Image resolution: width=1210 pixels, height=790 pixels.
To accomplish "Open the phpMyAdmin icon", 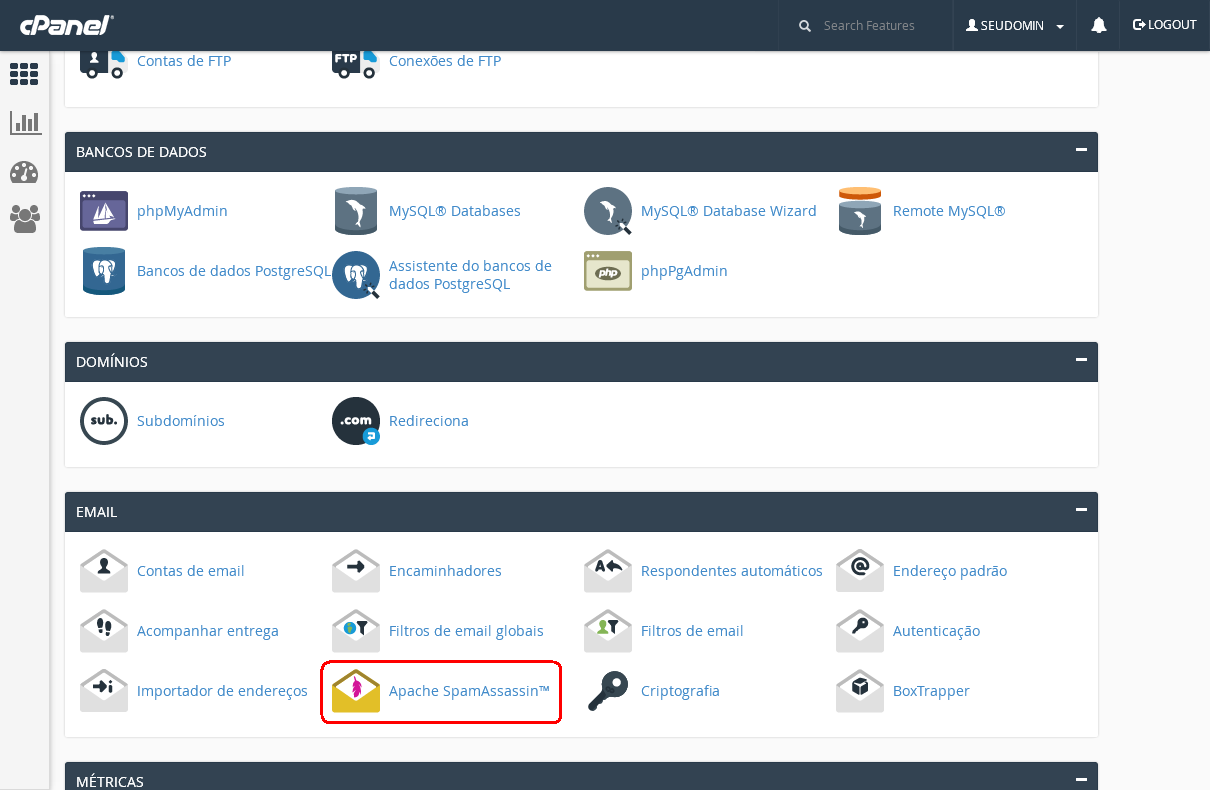I will point(104,211).
